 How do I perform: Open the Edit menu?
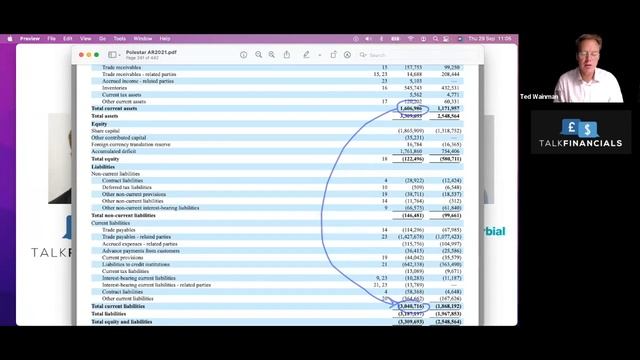68,39
